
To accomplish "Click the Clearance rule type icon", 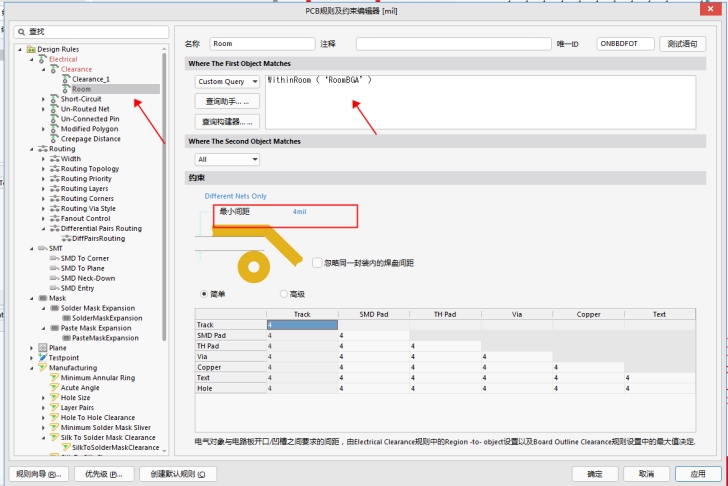I will [54, 69].
